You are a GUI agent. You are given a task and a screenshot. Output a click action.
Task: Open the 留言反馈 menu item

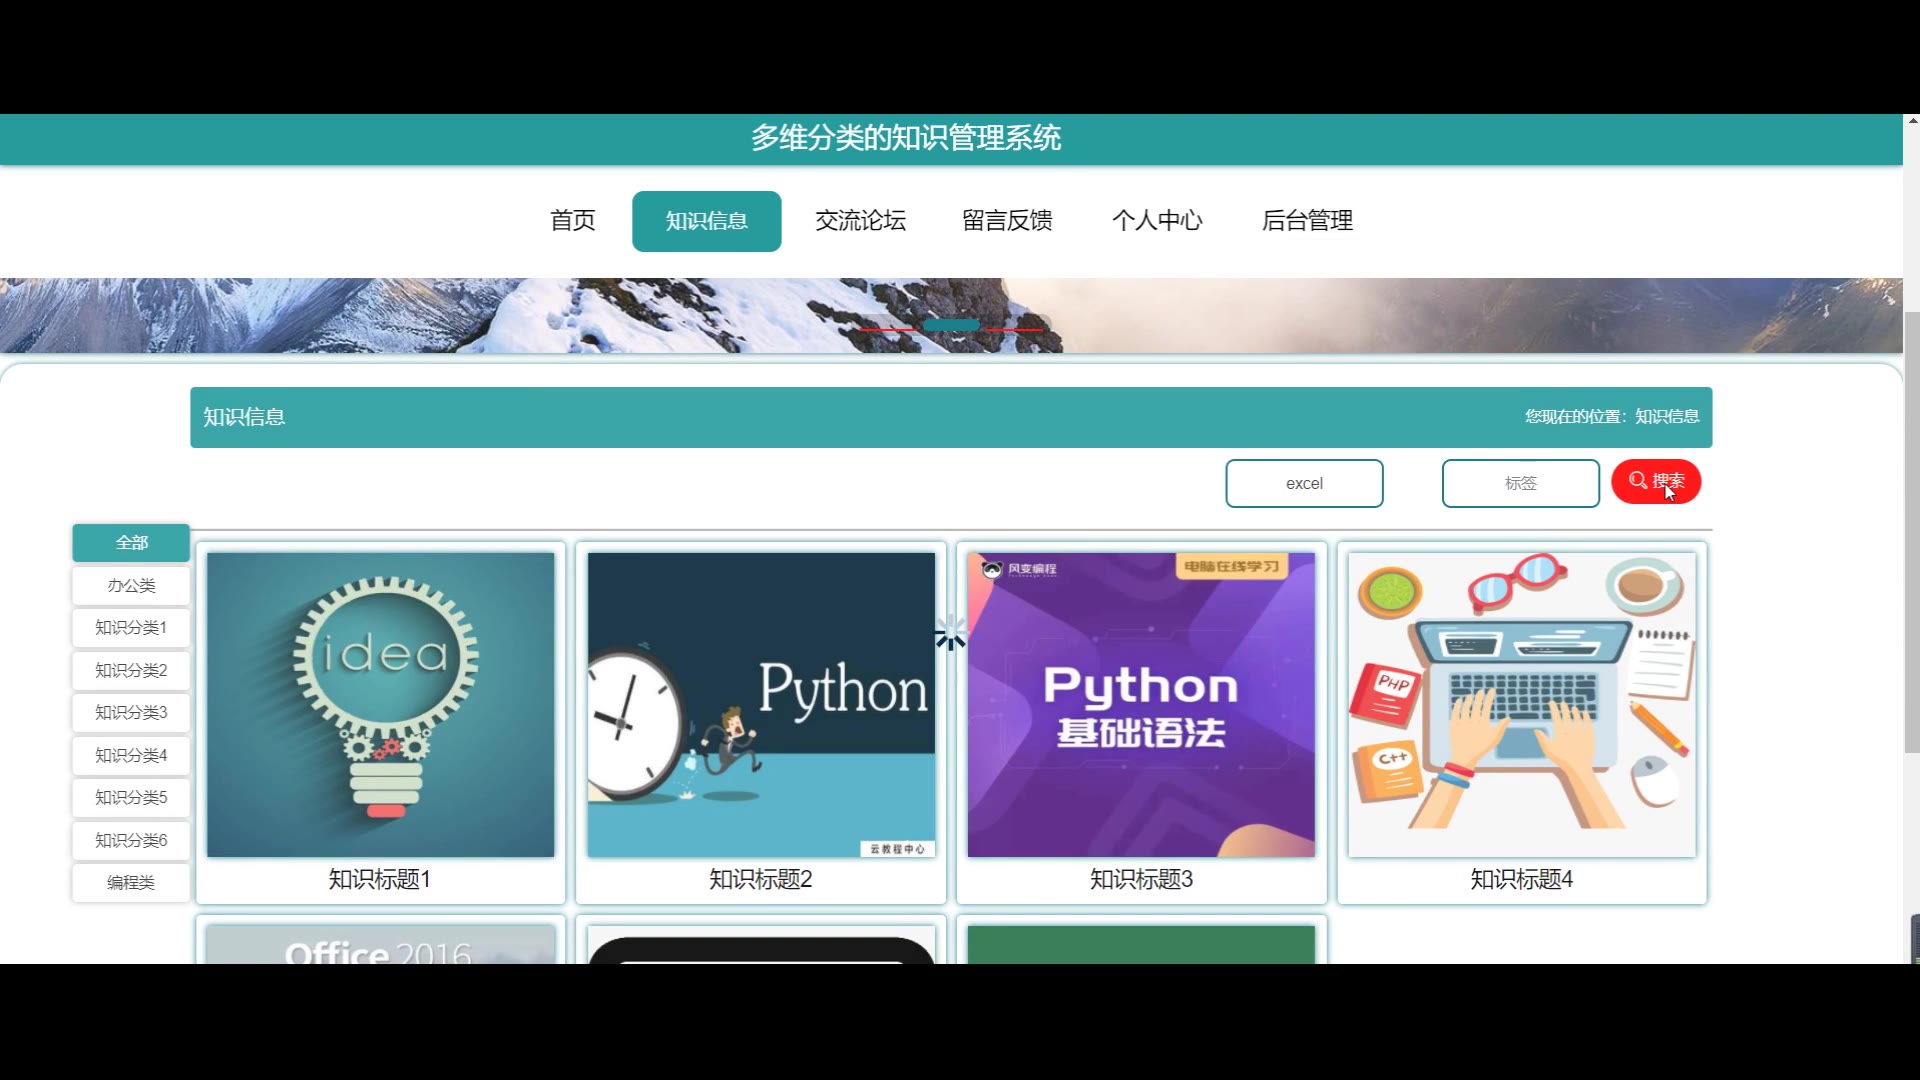pyautogui.click(x=1007, y=221)
